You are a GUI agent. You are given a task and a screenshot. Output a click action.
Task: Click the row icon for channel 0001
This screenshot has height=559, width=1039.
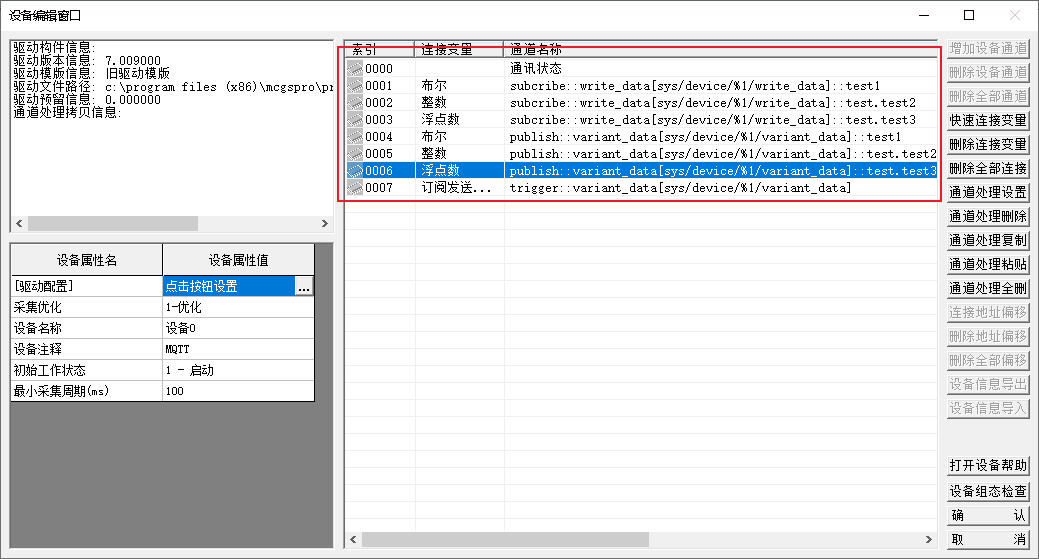tap(355, 85)
